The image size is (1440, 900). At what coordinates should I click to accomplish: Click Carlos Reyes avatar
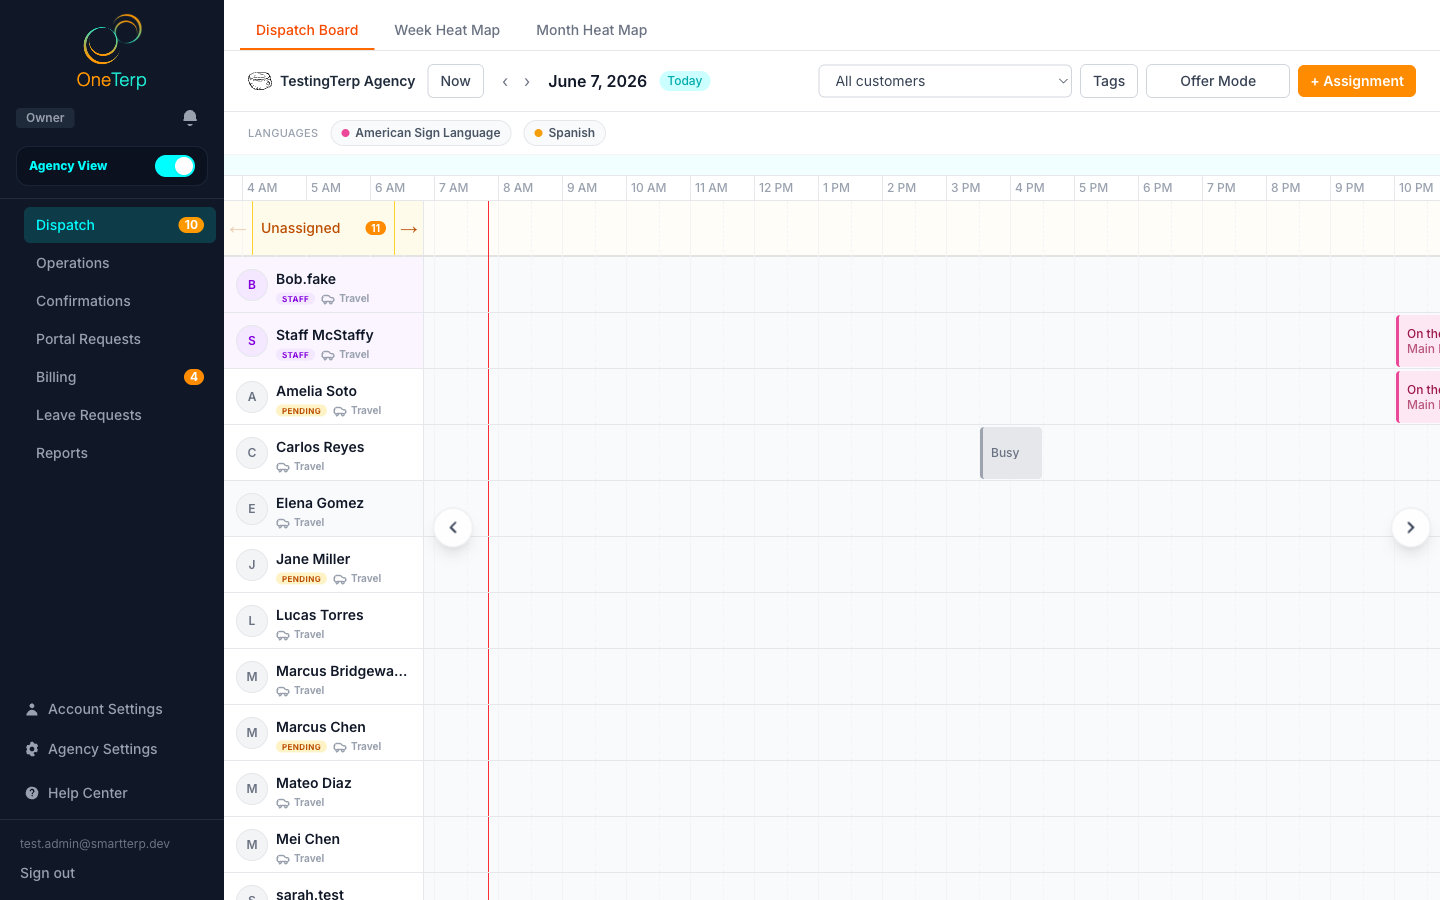[x=252, y=453]
